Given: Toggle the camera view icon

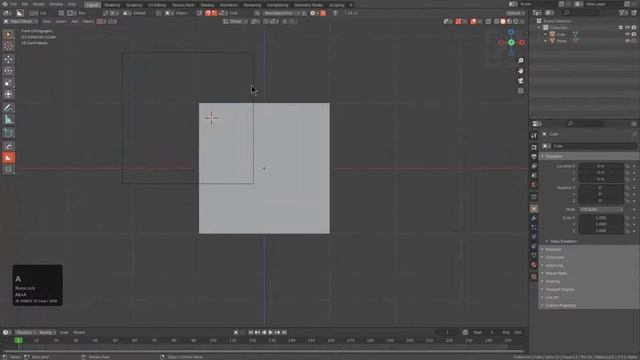Looking at the screenshot, I should (521, 81).
